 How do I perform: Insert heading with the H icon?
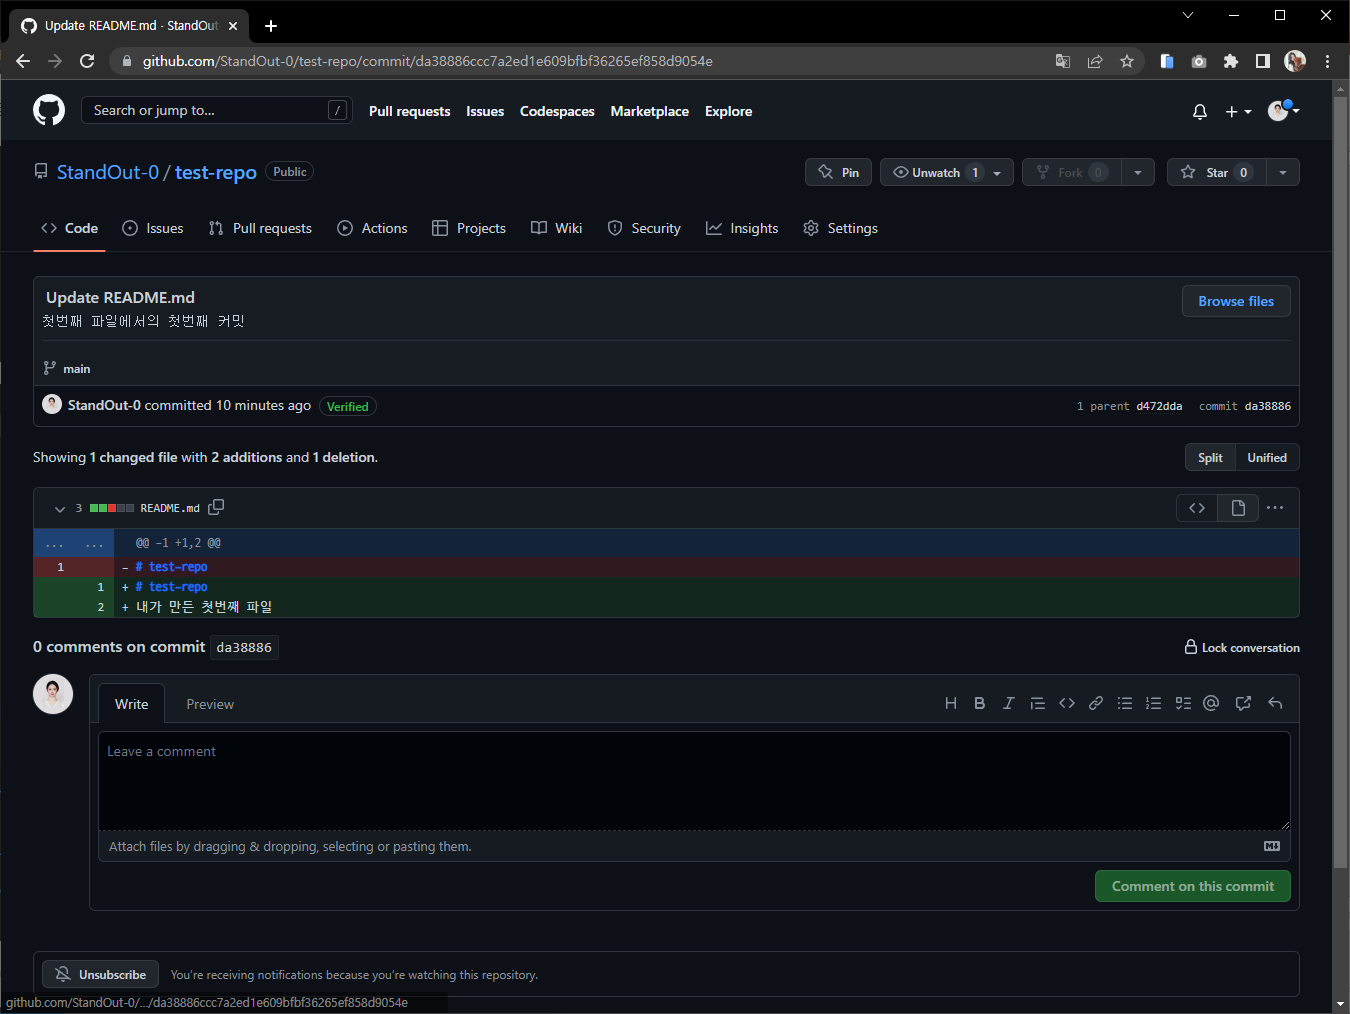[951, 703]
